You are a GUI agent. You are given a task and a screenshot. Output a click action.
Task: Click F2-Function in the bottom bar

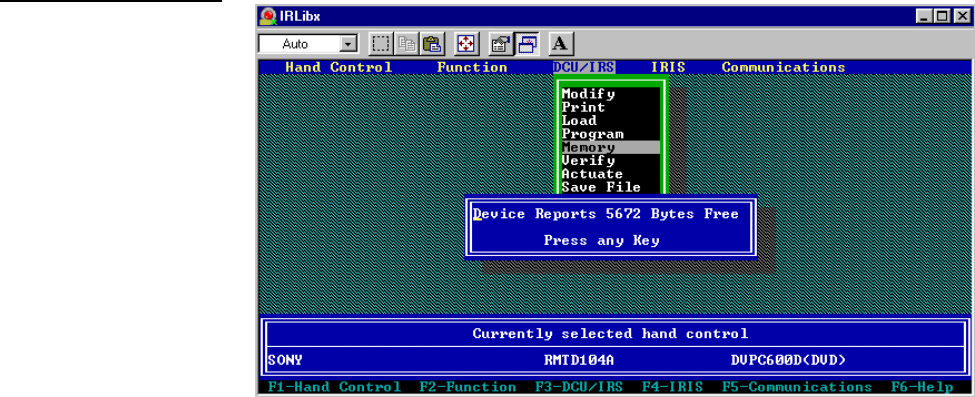(x=468, y=387)
